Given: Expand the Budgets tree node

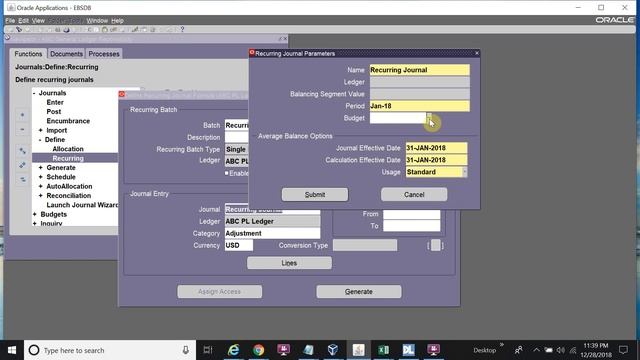Looking at the screenshot, I should click(x=35, y=214).
